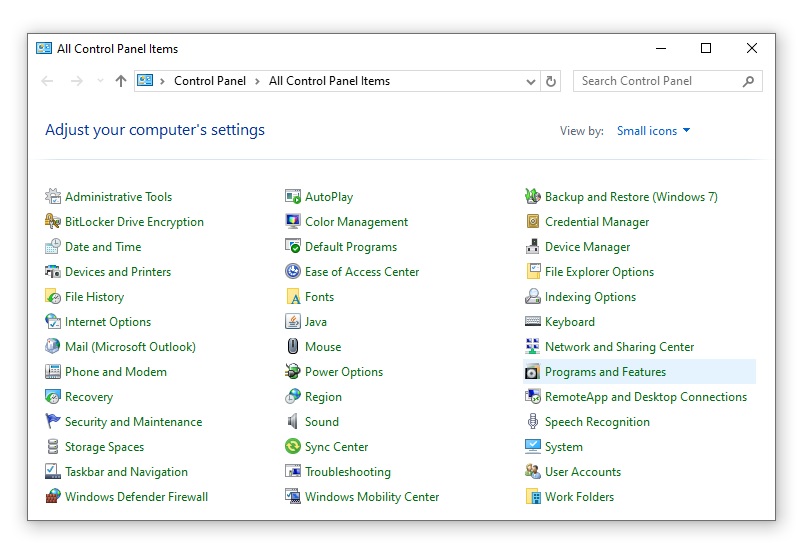Click the Internet Options globe icon
Screen dimensions: 807x555
pyautogui.click(x=52, y=321)
